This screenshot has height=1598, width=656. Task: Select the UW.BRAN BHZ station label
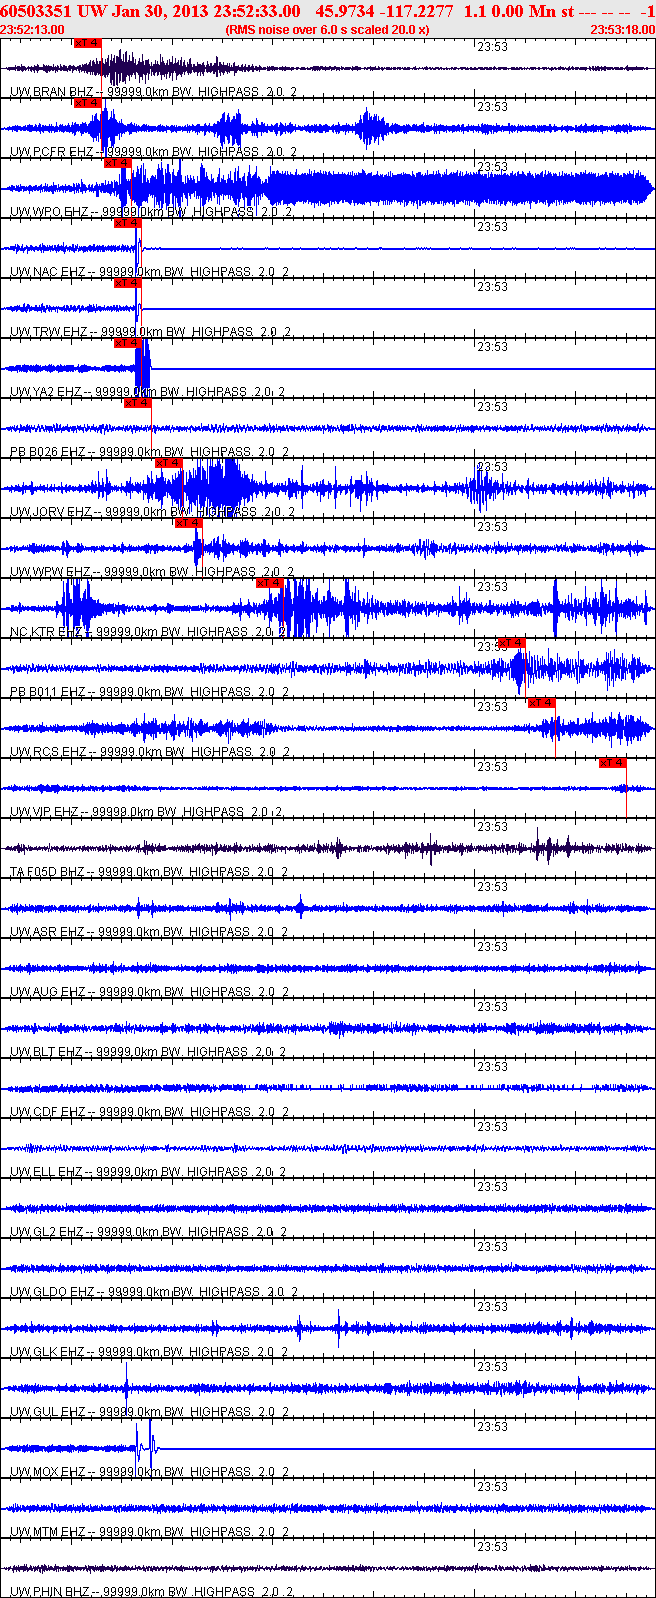52,92
